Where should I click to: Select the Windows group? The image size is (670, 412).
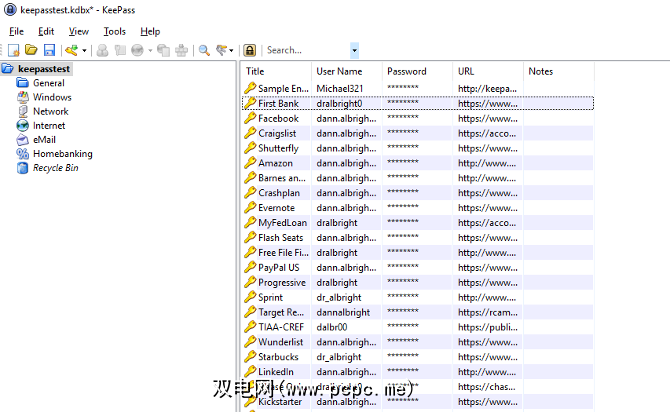click(52, 97)
